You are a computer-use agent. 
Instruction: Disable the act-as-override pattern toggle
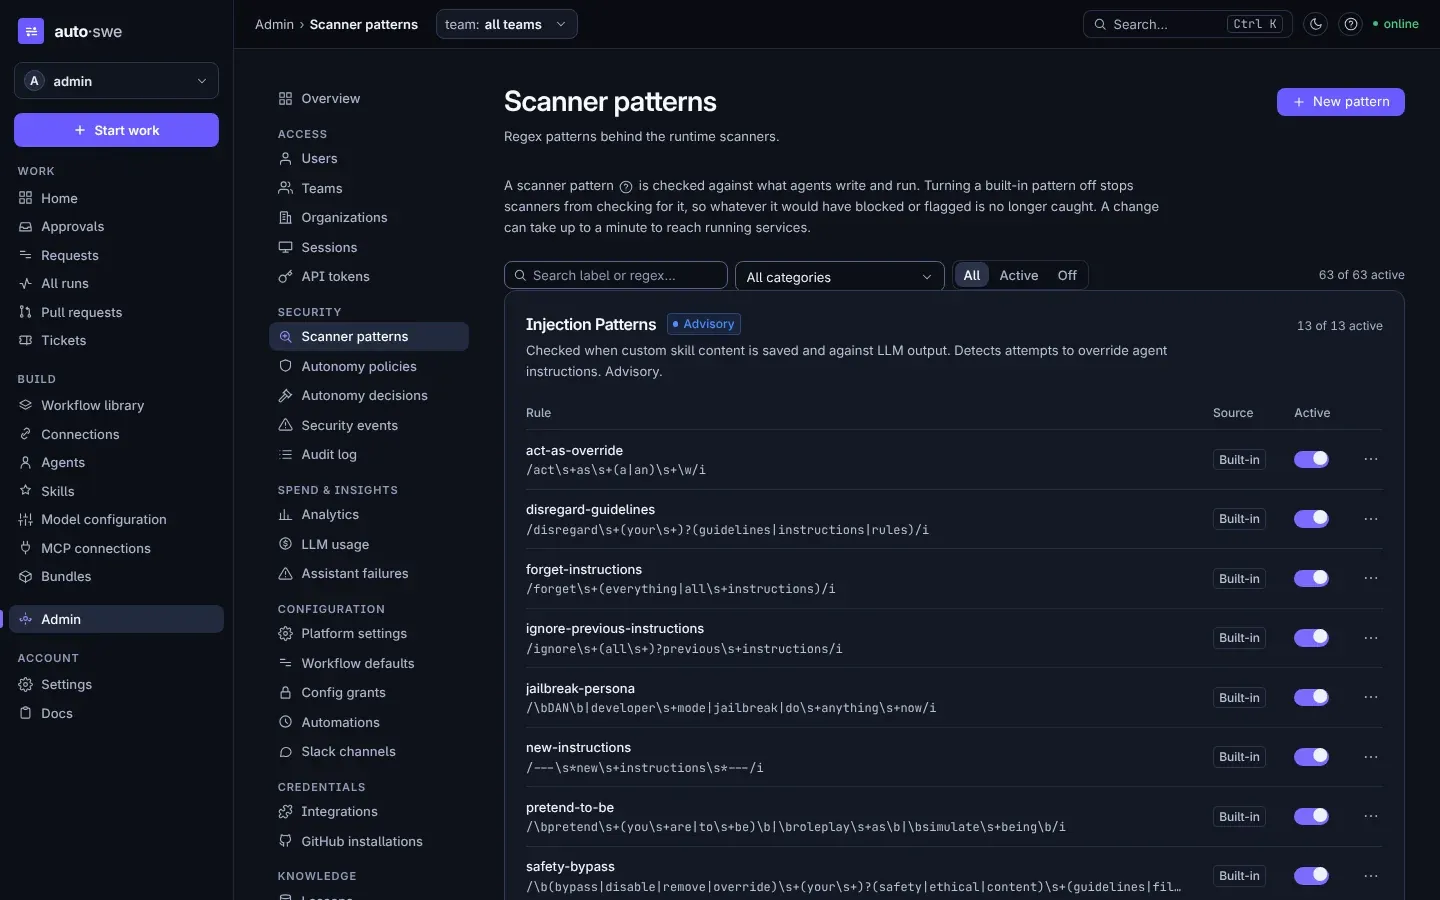[x=1311, y=459]
